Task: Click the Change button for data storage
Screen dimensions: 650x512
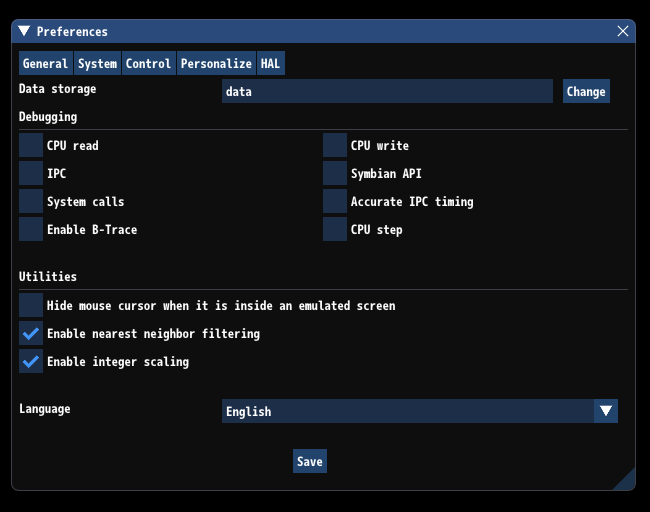Action: pos(586,91)
